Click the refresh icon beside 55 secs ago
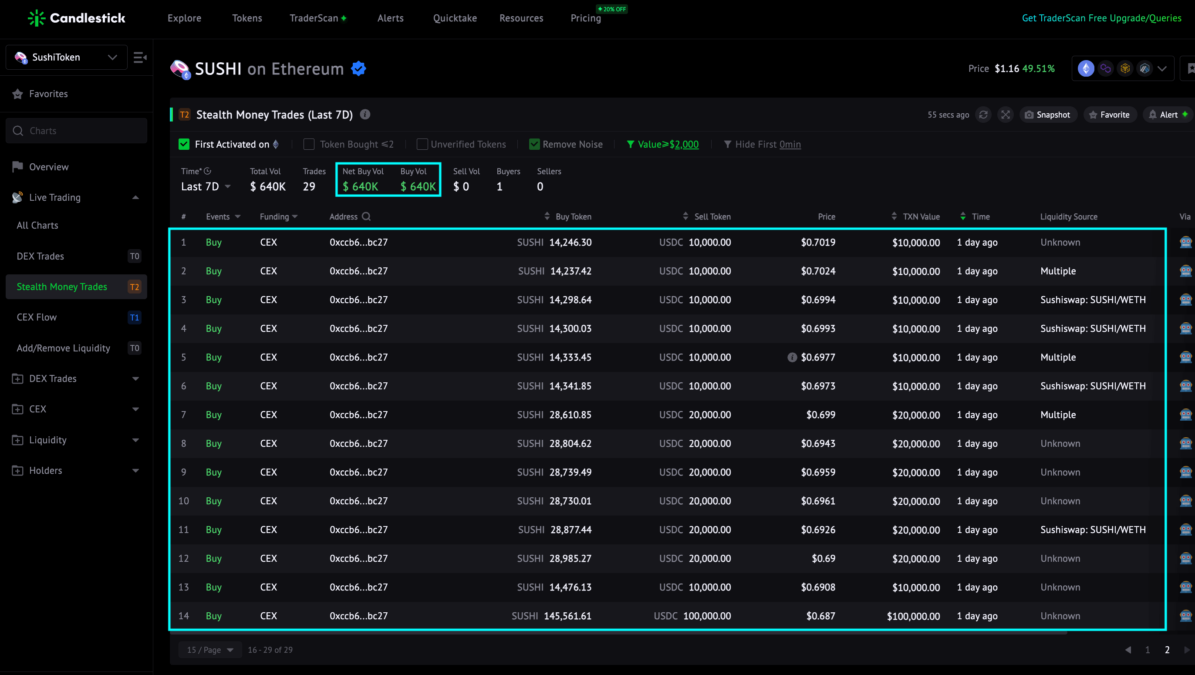This screenshot has width=1195, height=675. point(983,115)
